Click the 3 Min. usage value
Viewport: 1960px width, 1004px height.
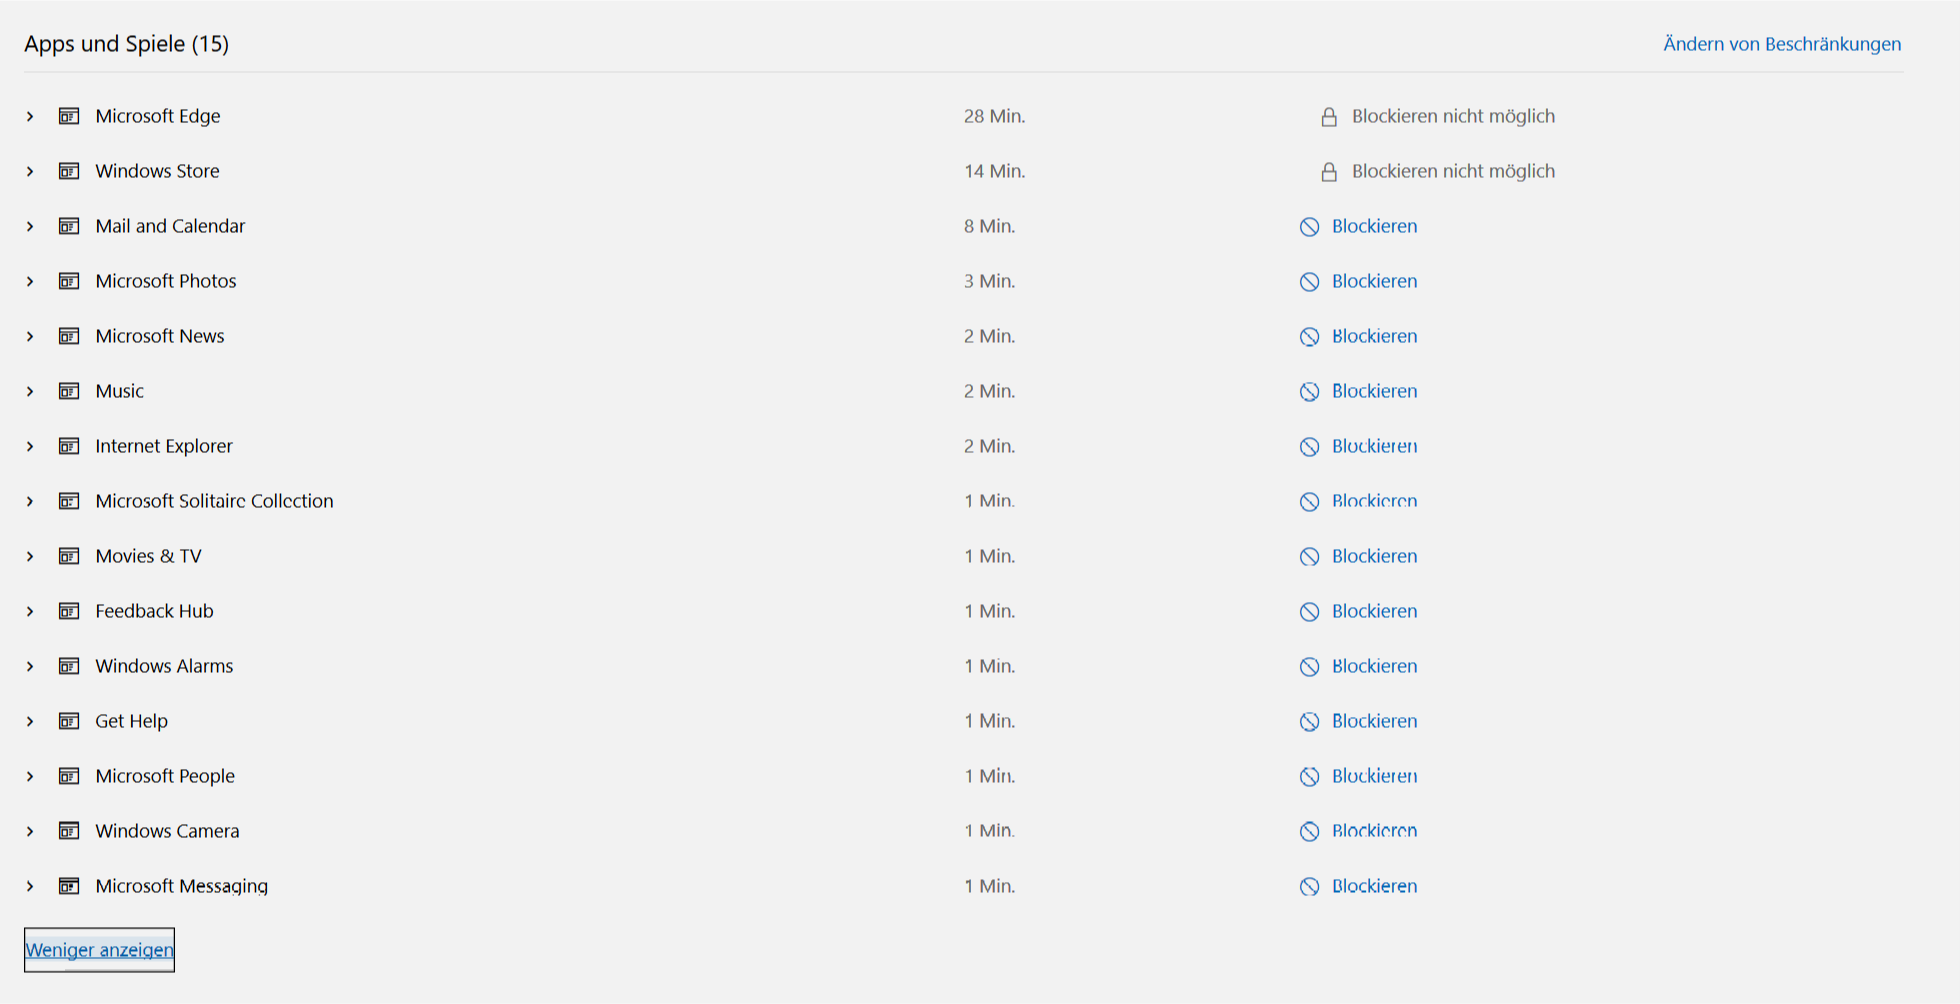coord(990,281)
